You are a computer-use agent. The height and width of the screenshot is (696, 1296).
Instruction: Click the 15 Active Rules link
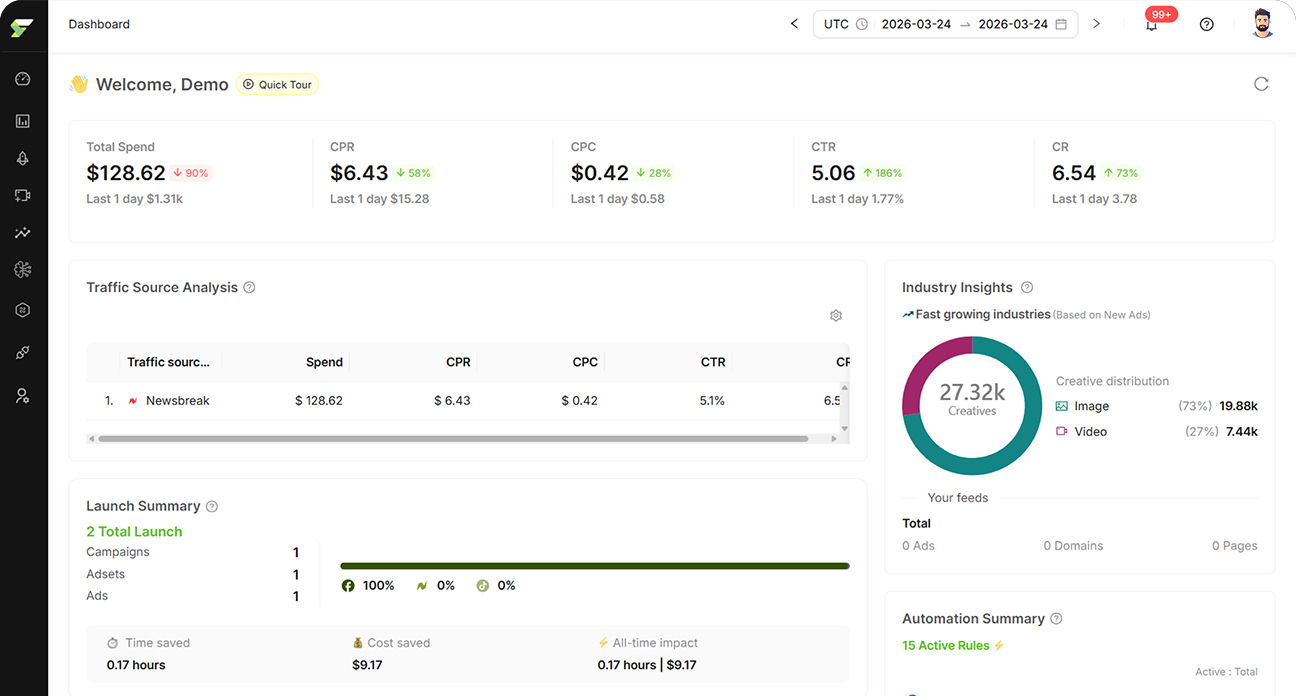tap(945, 645)
